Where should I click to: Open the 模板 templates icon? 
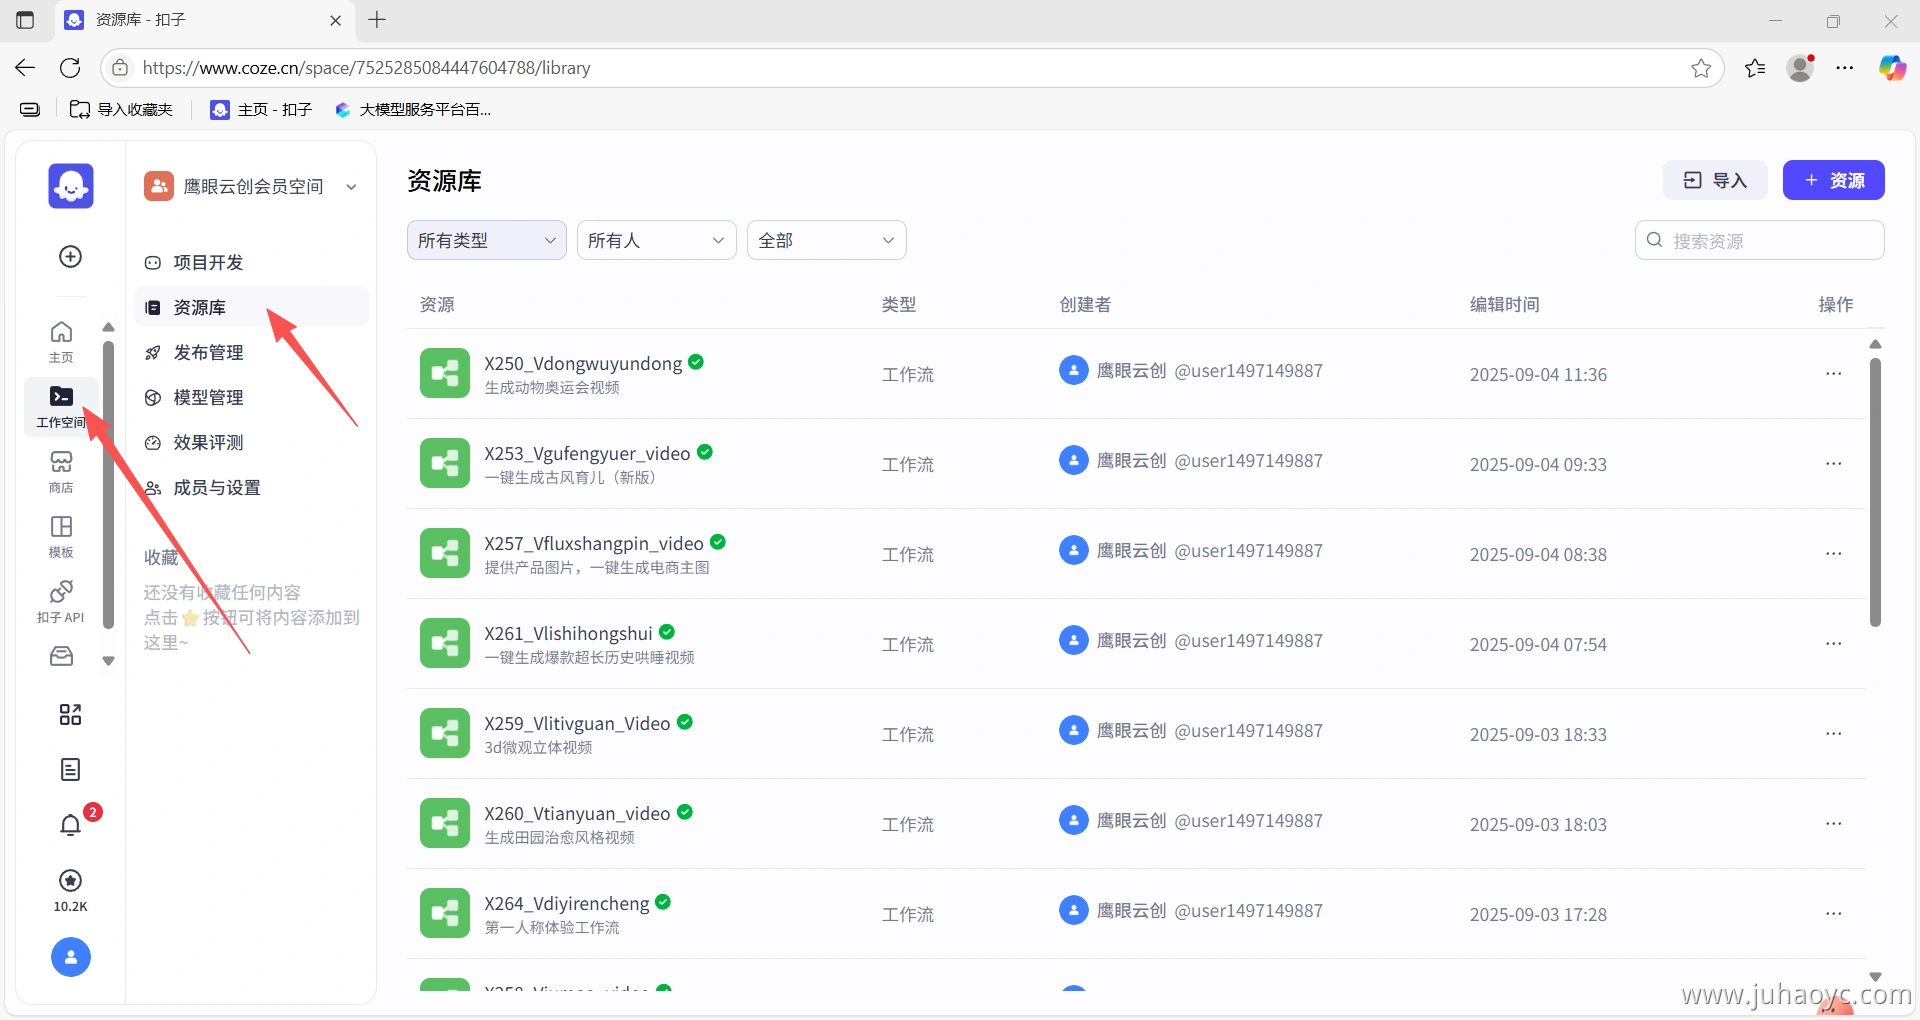click(61, 536)
